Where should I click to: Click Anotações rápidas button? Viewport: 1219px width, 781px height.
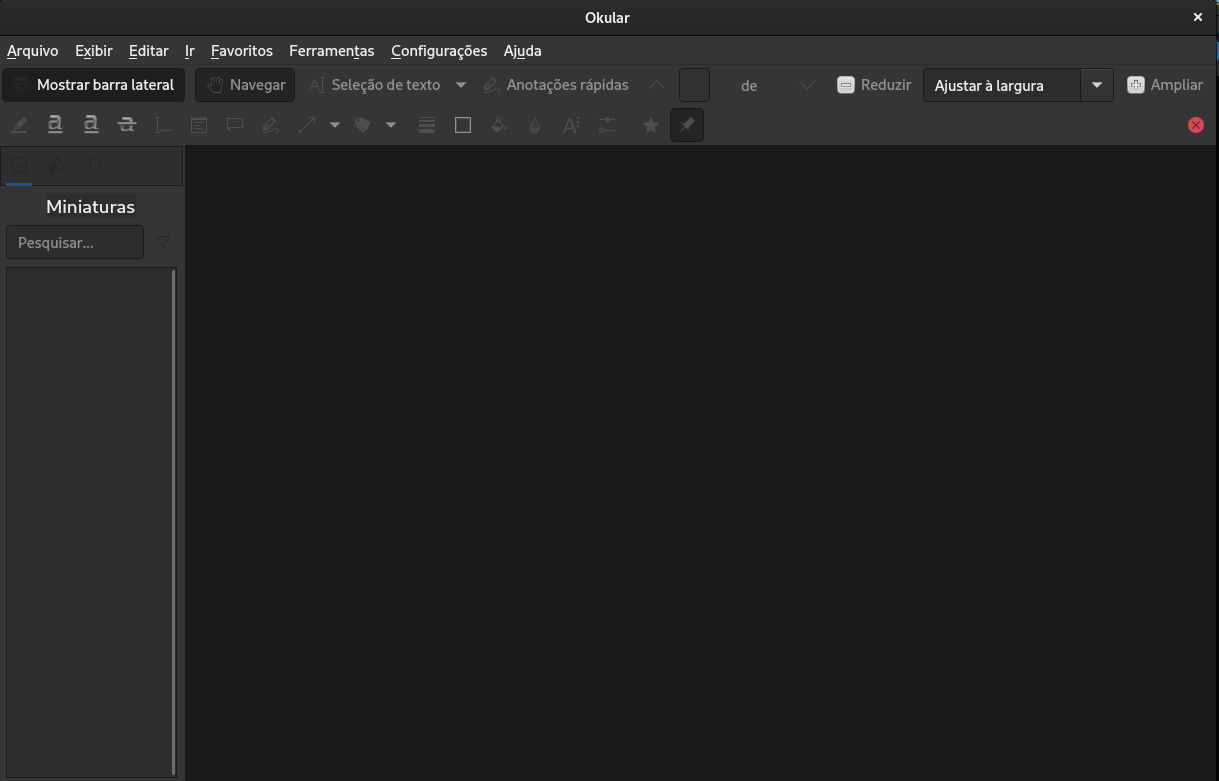tap(556, 85)
